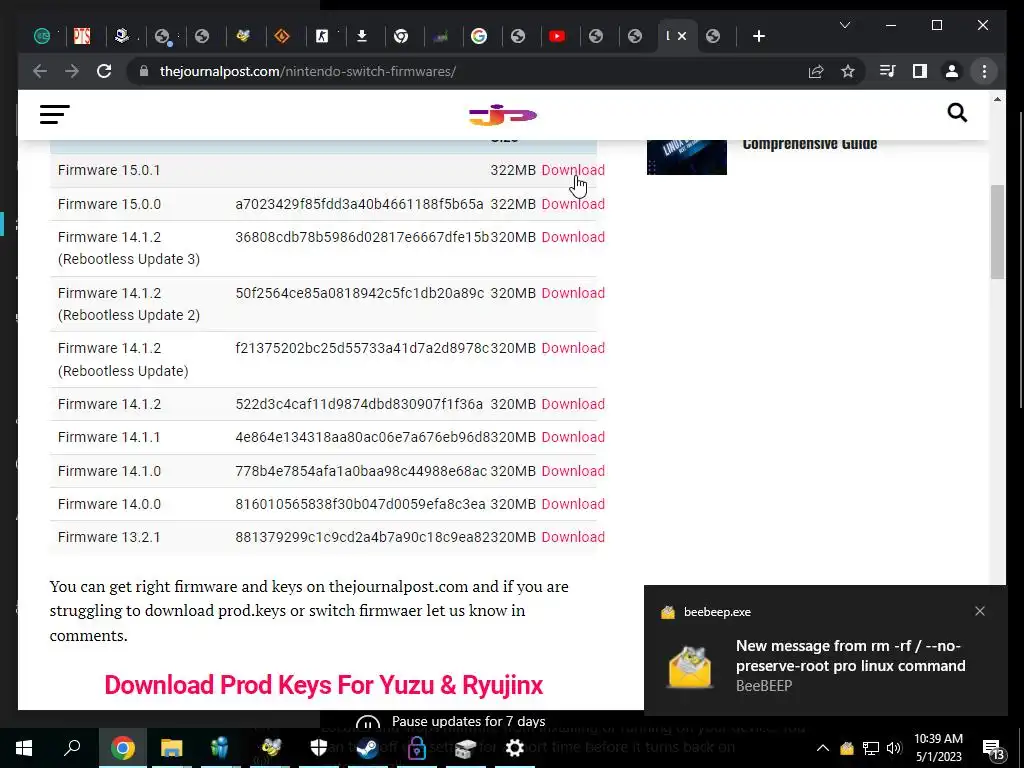The image size is (1024, 768).
Task: Click hash 522d3c4caf11d9874dbd830907f1f36a
Action: coord(359,404)
